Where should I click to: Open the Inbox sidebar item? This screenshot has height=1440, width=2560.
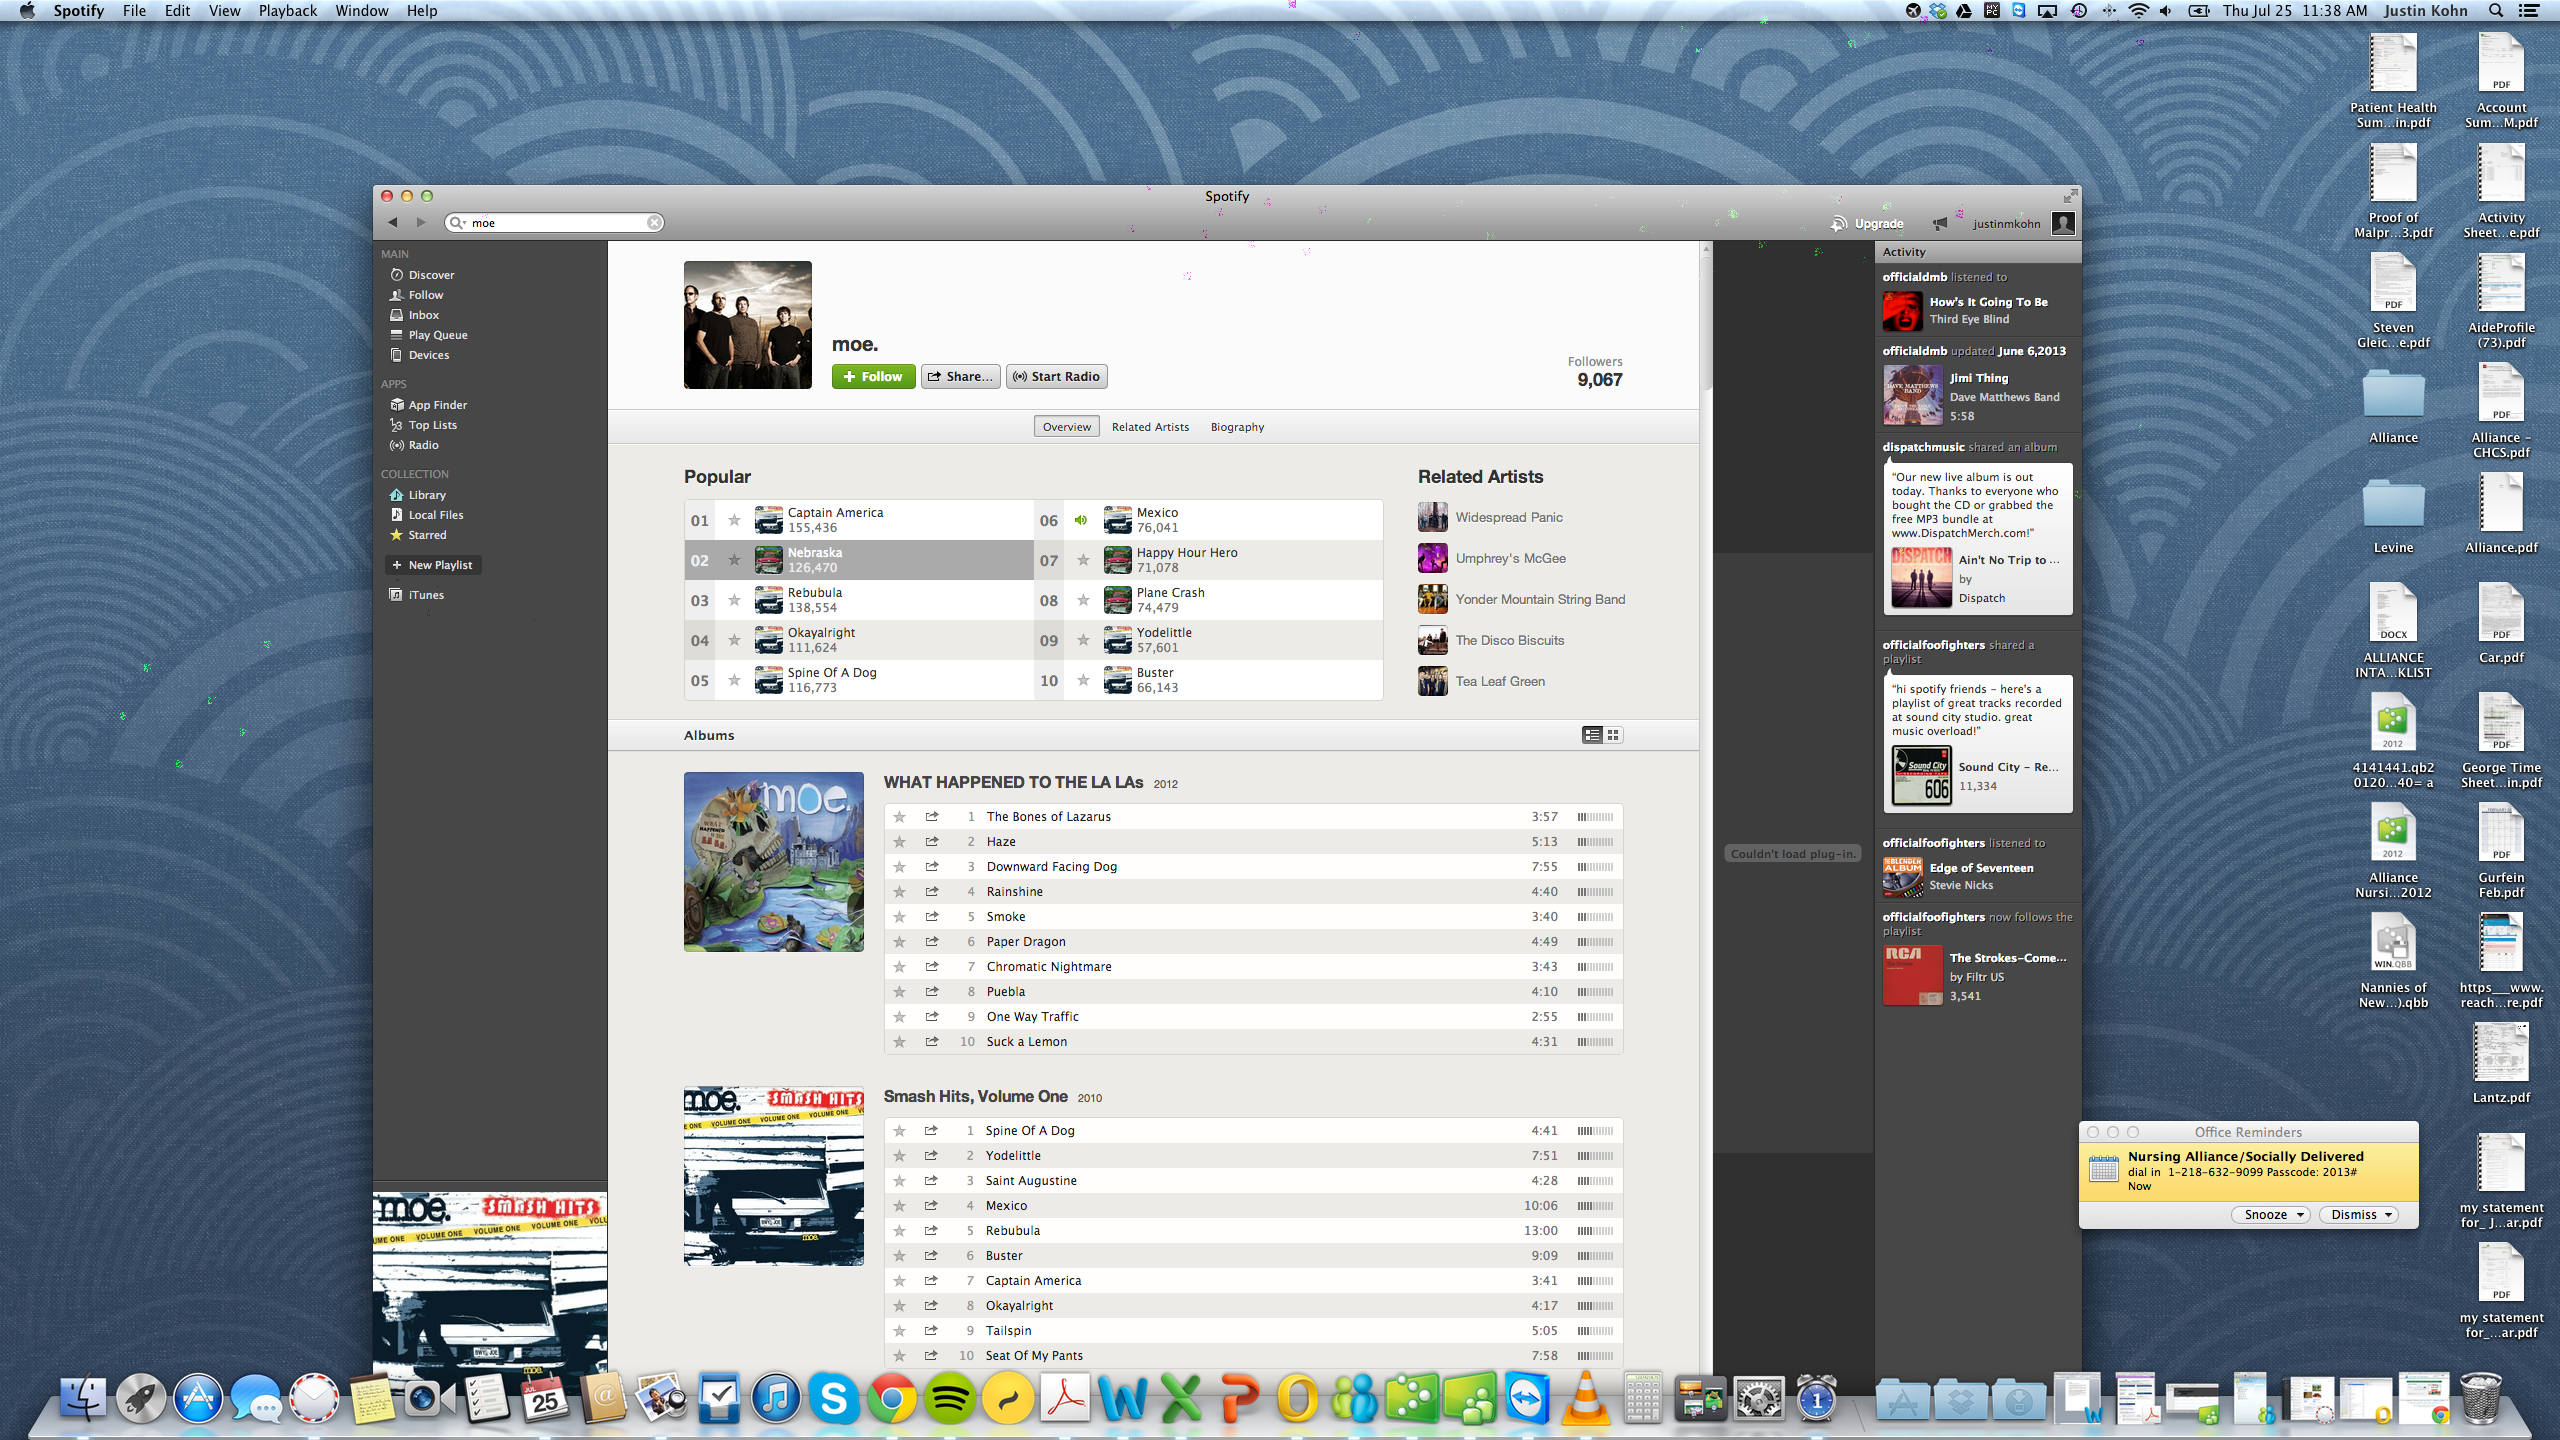point(423,315)
